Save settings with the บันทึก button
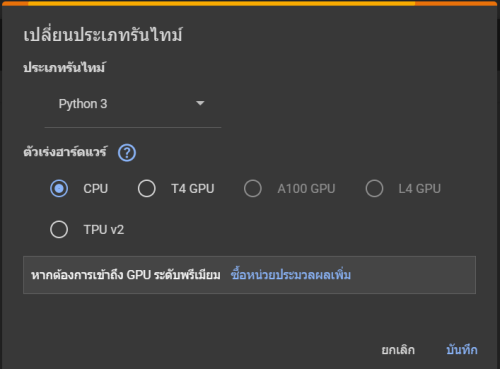 click(462, 350)
